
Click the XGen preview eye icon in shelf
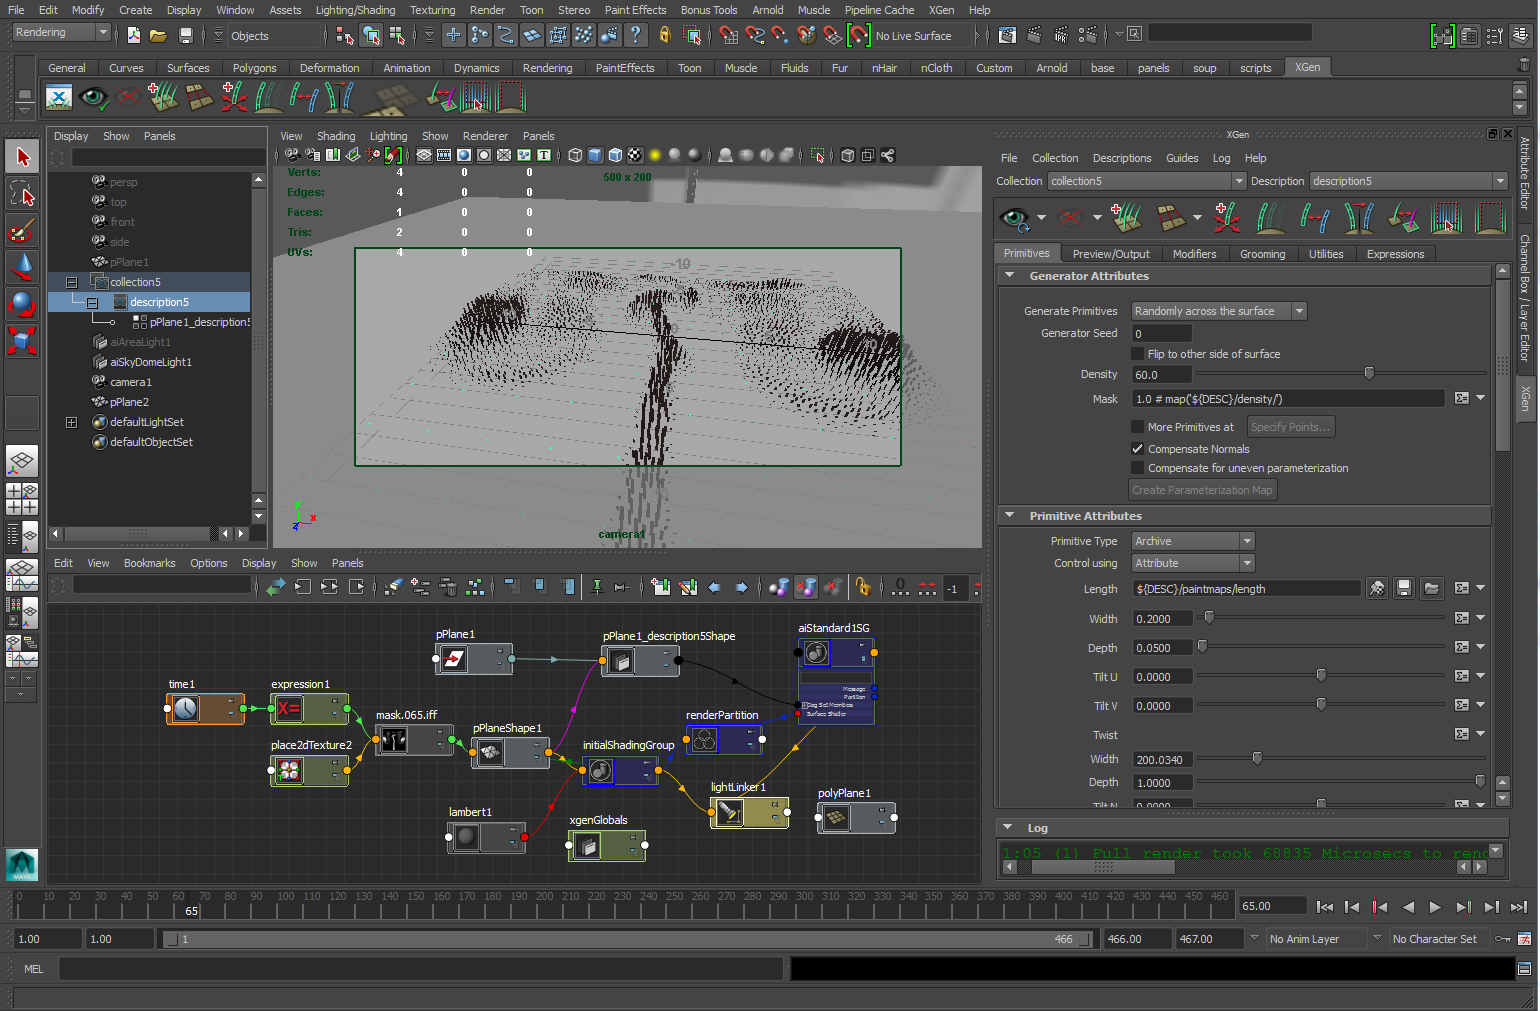click(x=93, y=98)
